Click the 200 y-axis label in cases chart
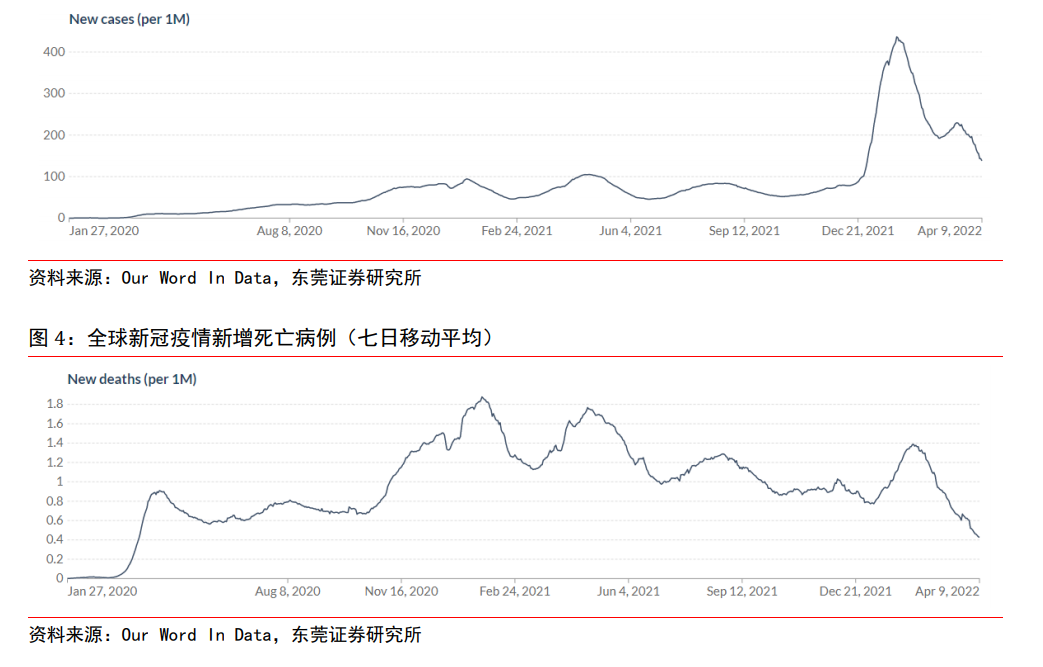This screenshot has height=667, width=1043. (x=54, y=135)
